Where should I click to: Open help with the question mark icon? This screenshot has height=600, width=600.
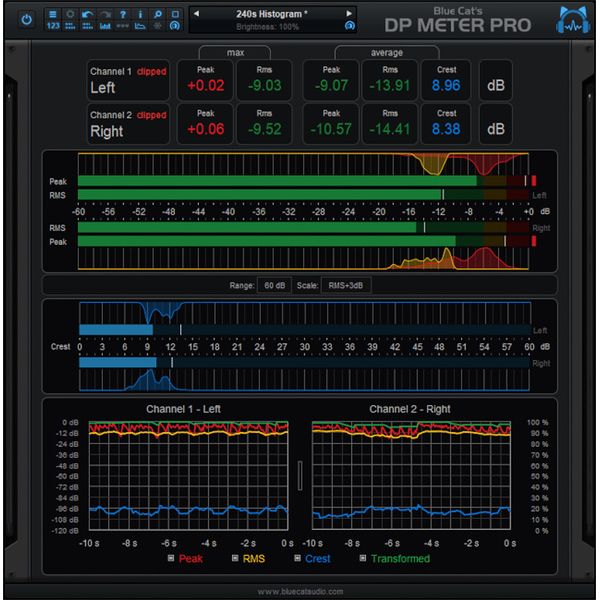(x=123, y=14)
